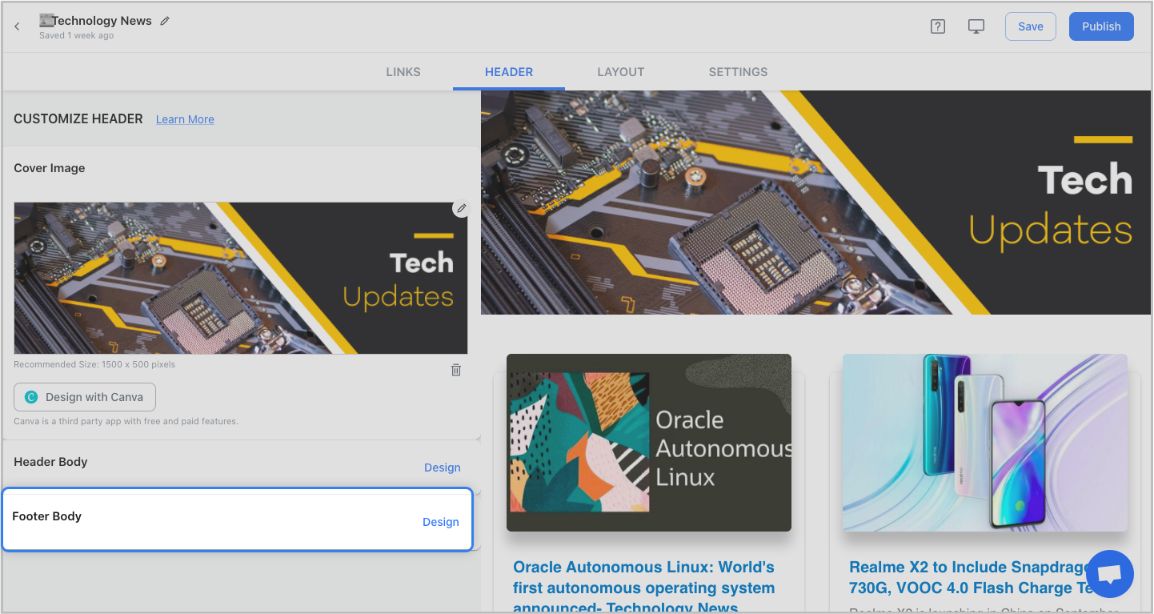Delete the cover image with the trash icon
The height and width of the screenshot is (614, 1154).
pos(456,370)
